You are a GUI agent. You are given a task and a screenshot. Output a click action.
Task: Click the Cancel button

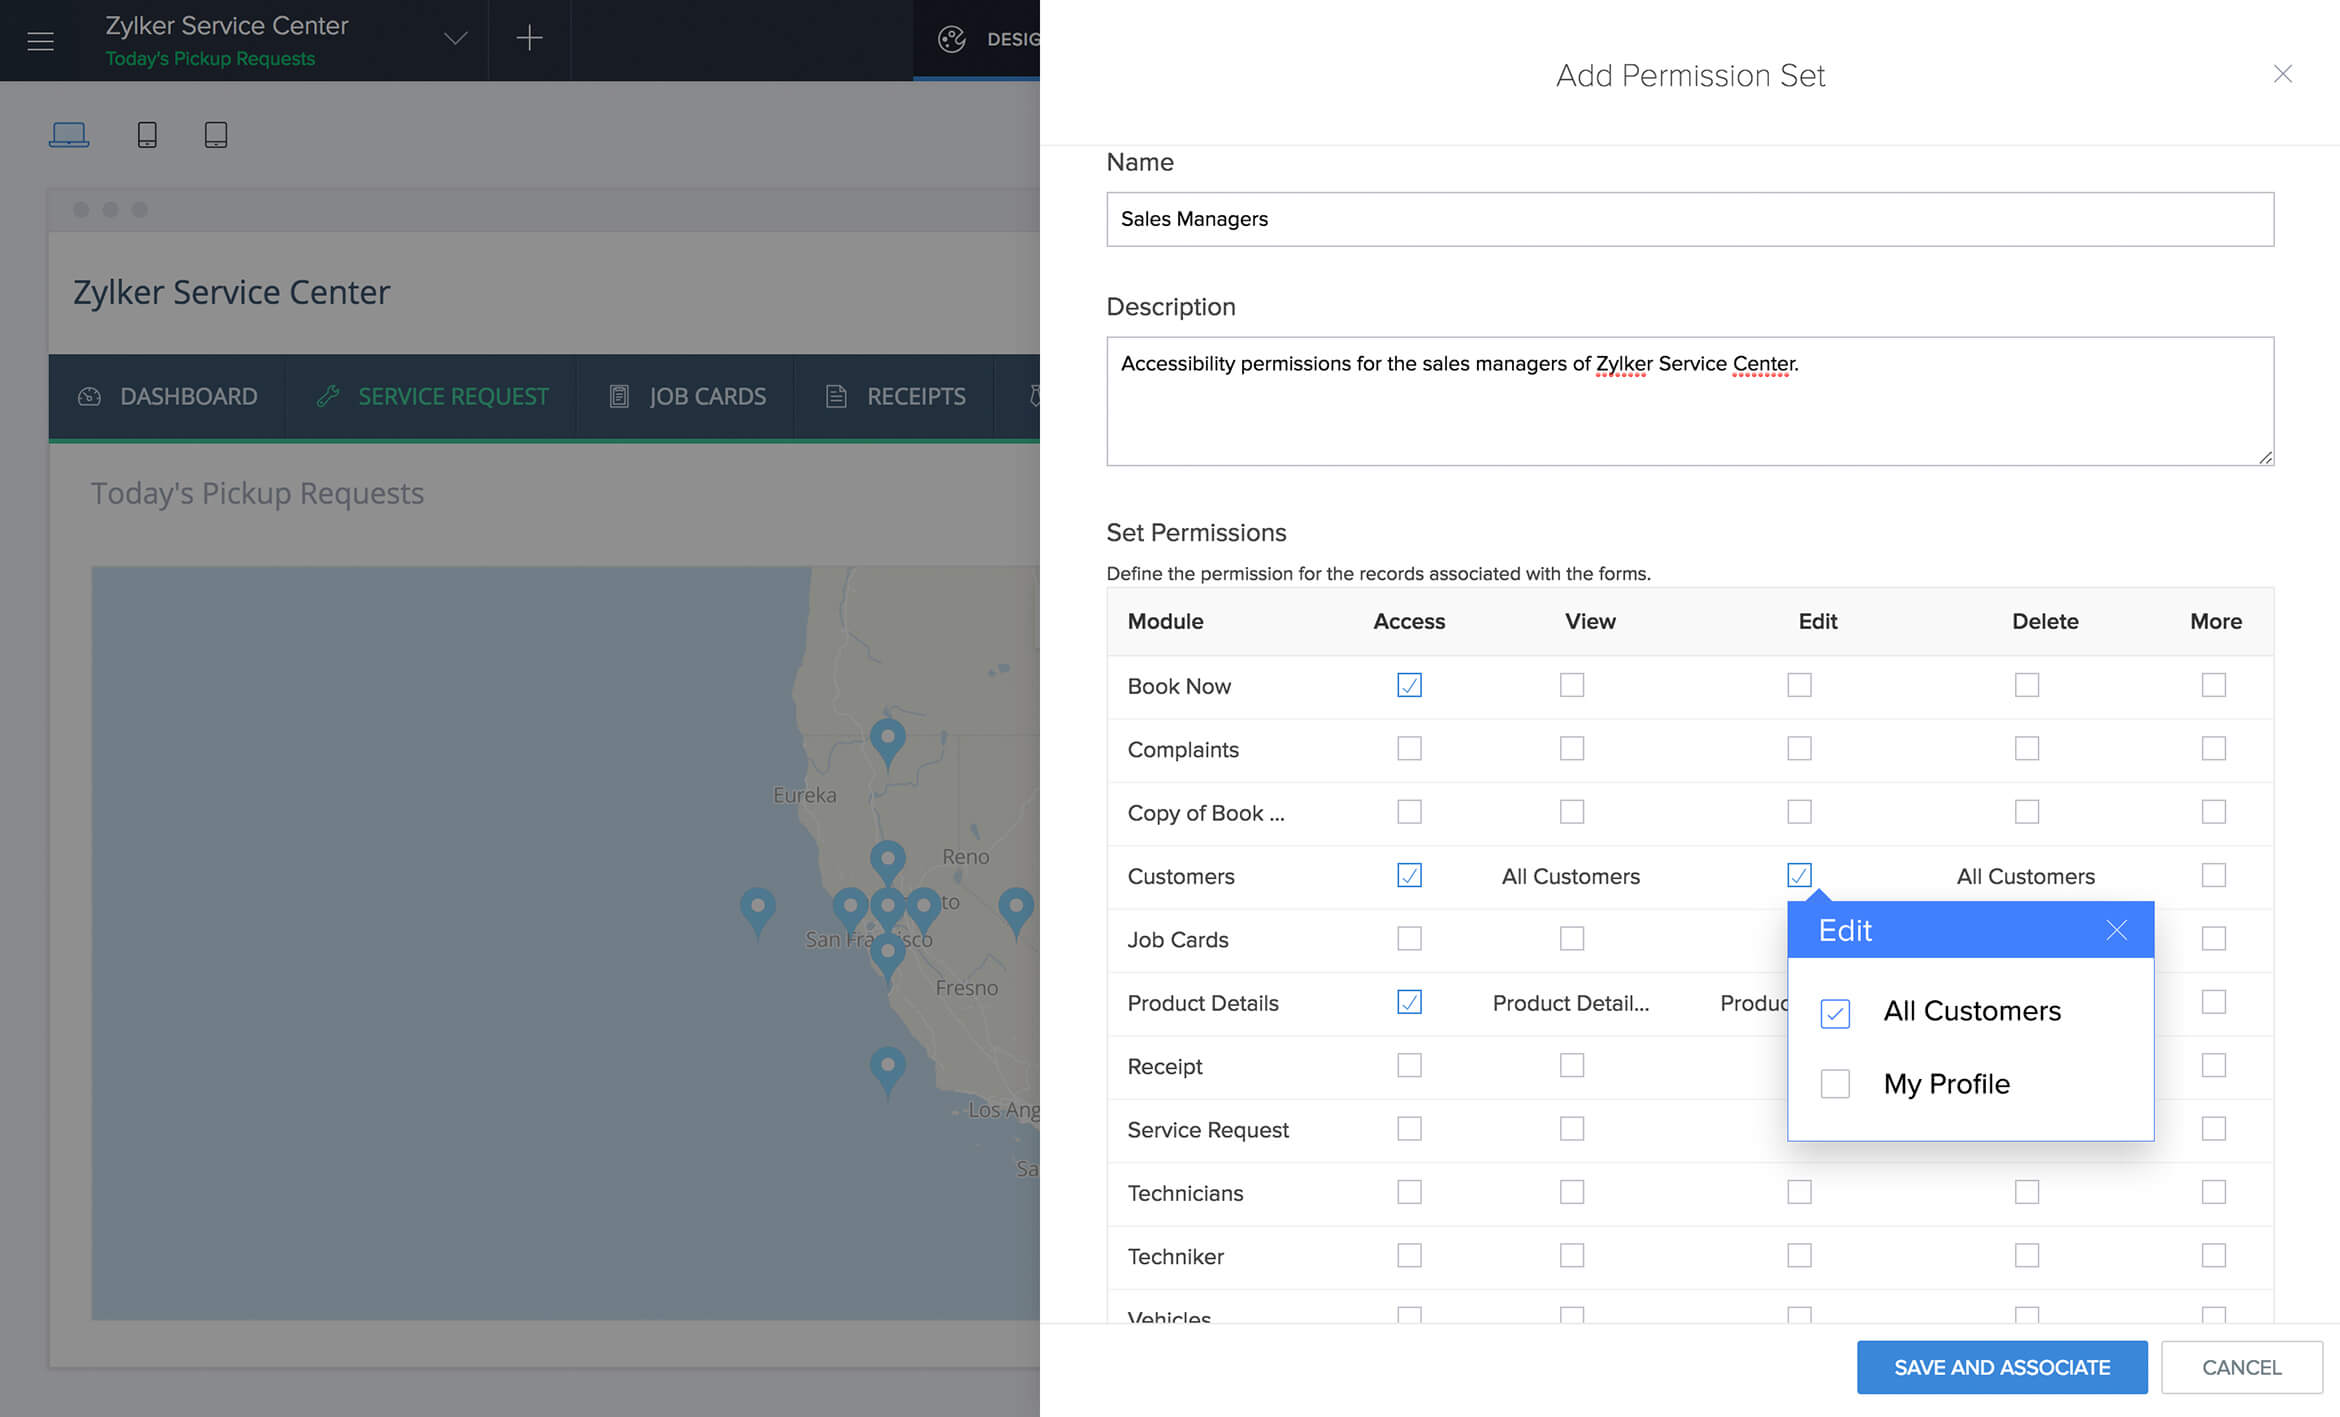coord(2242,1367)
